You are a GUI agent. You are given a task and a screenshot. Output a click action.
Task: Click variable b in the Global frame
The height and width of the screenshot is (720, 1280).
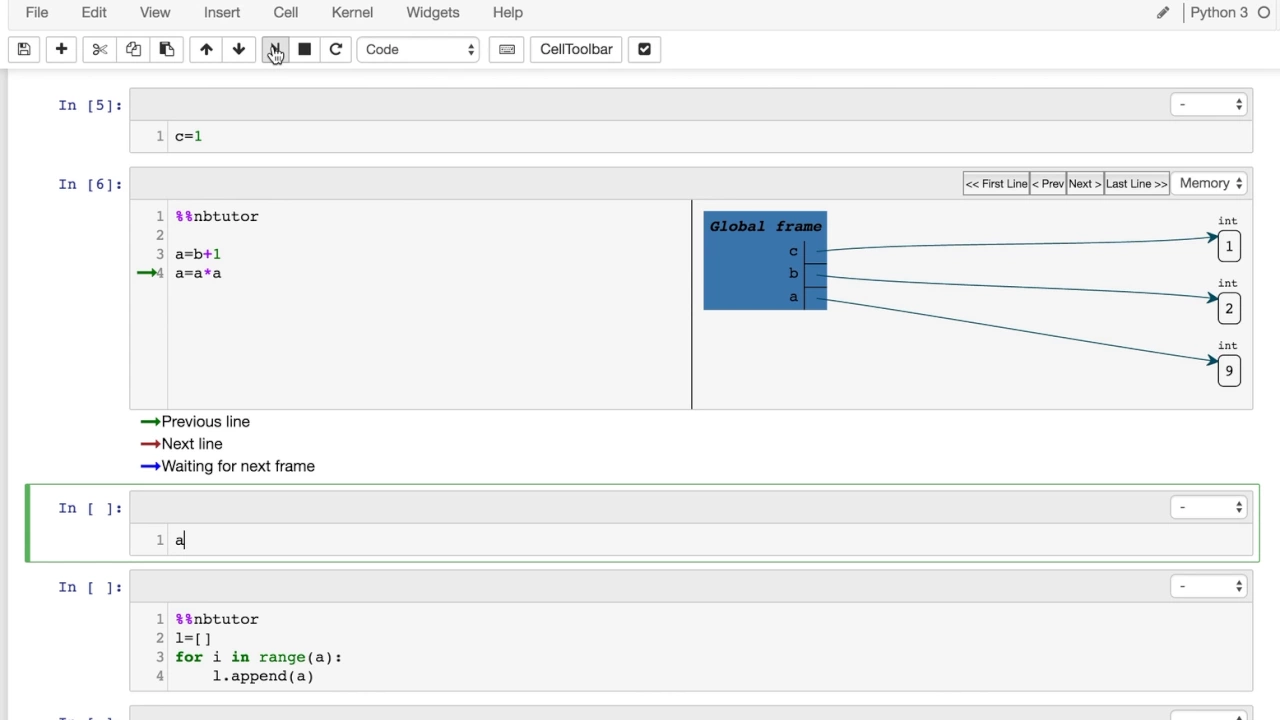[x=794, y=273]
